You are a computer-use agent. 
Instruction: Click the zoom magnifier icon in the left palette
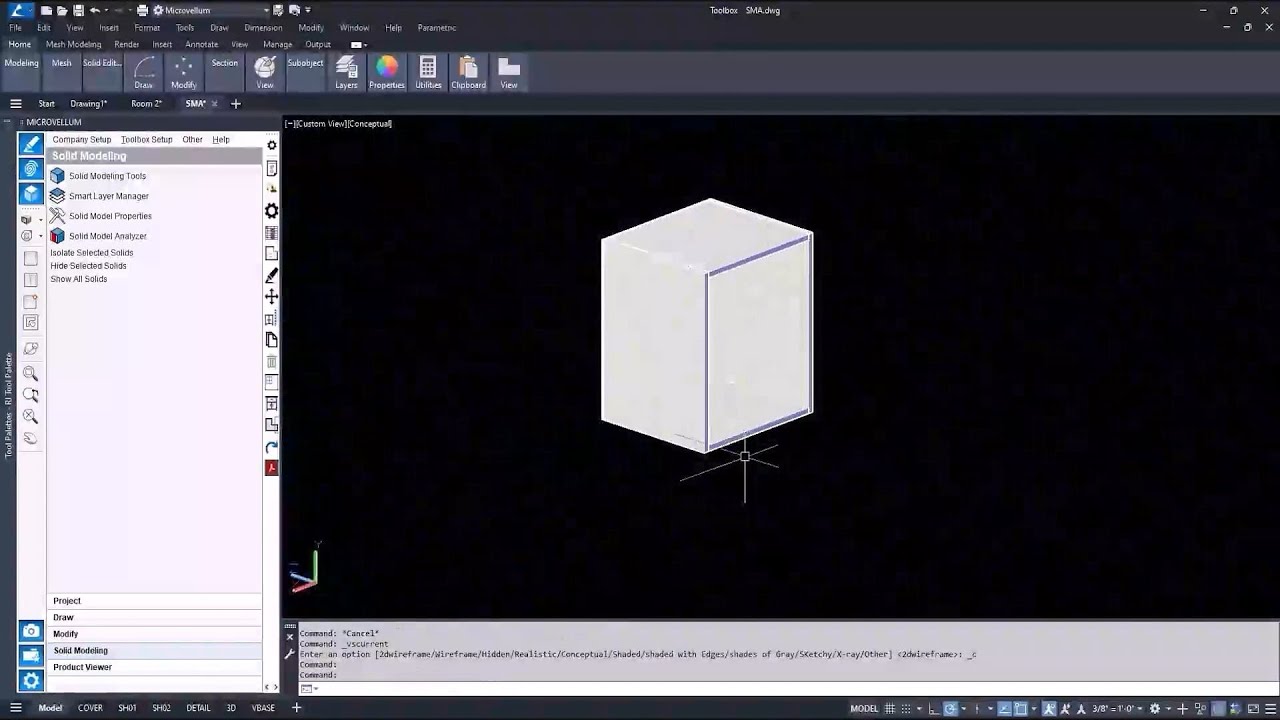point(31,373)
